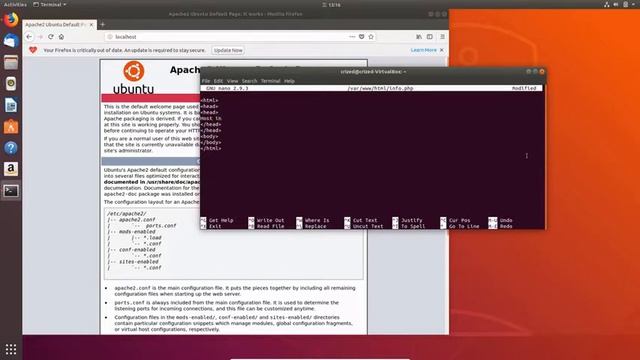
Task: Click the </html> line in nano
Action: (211, 149)
